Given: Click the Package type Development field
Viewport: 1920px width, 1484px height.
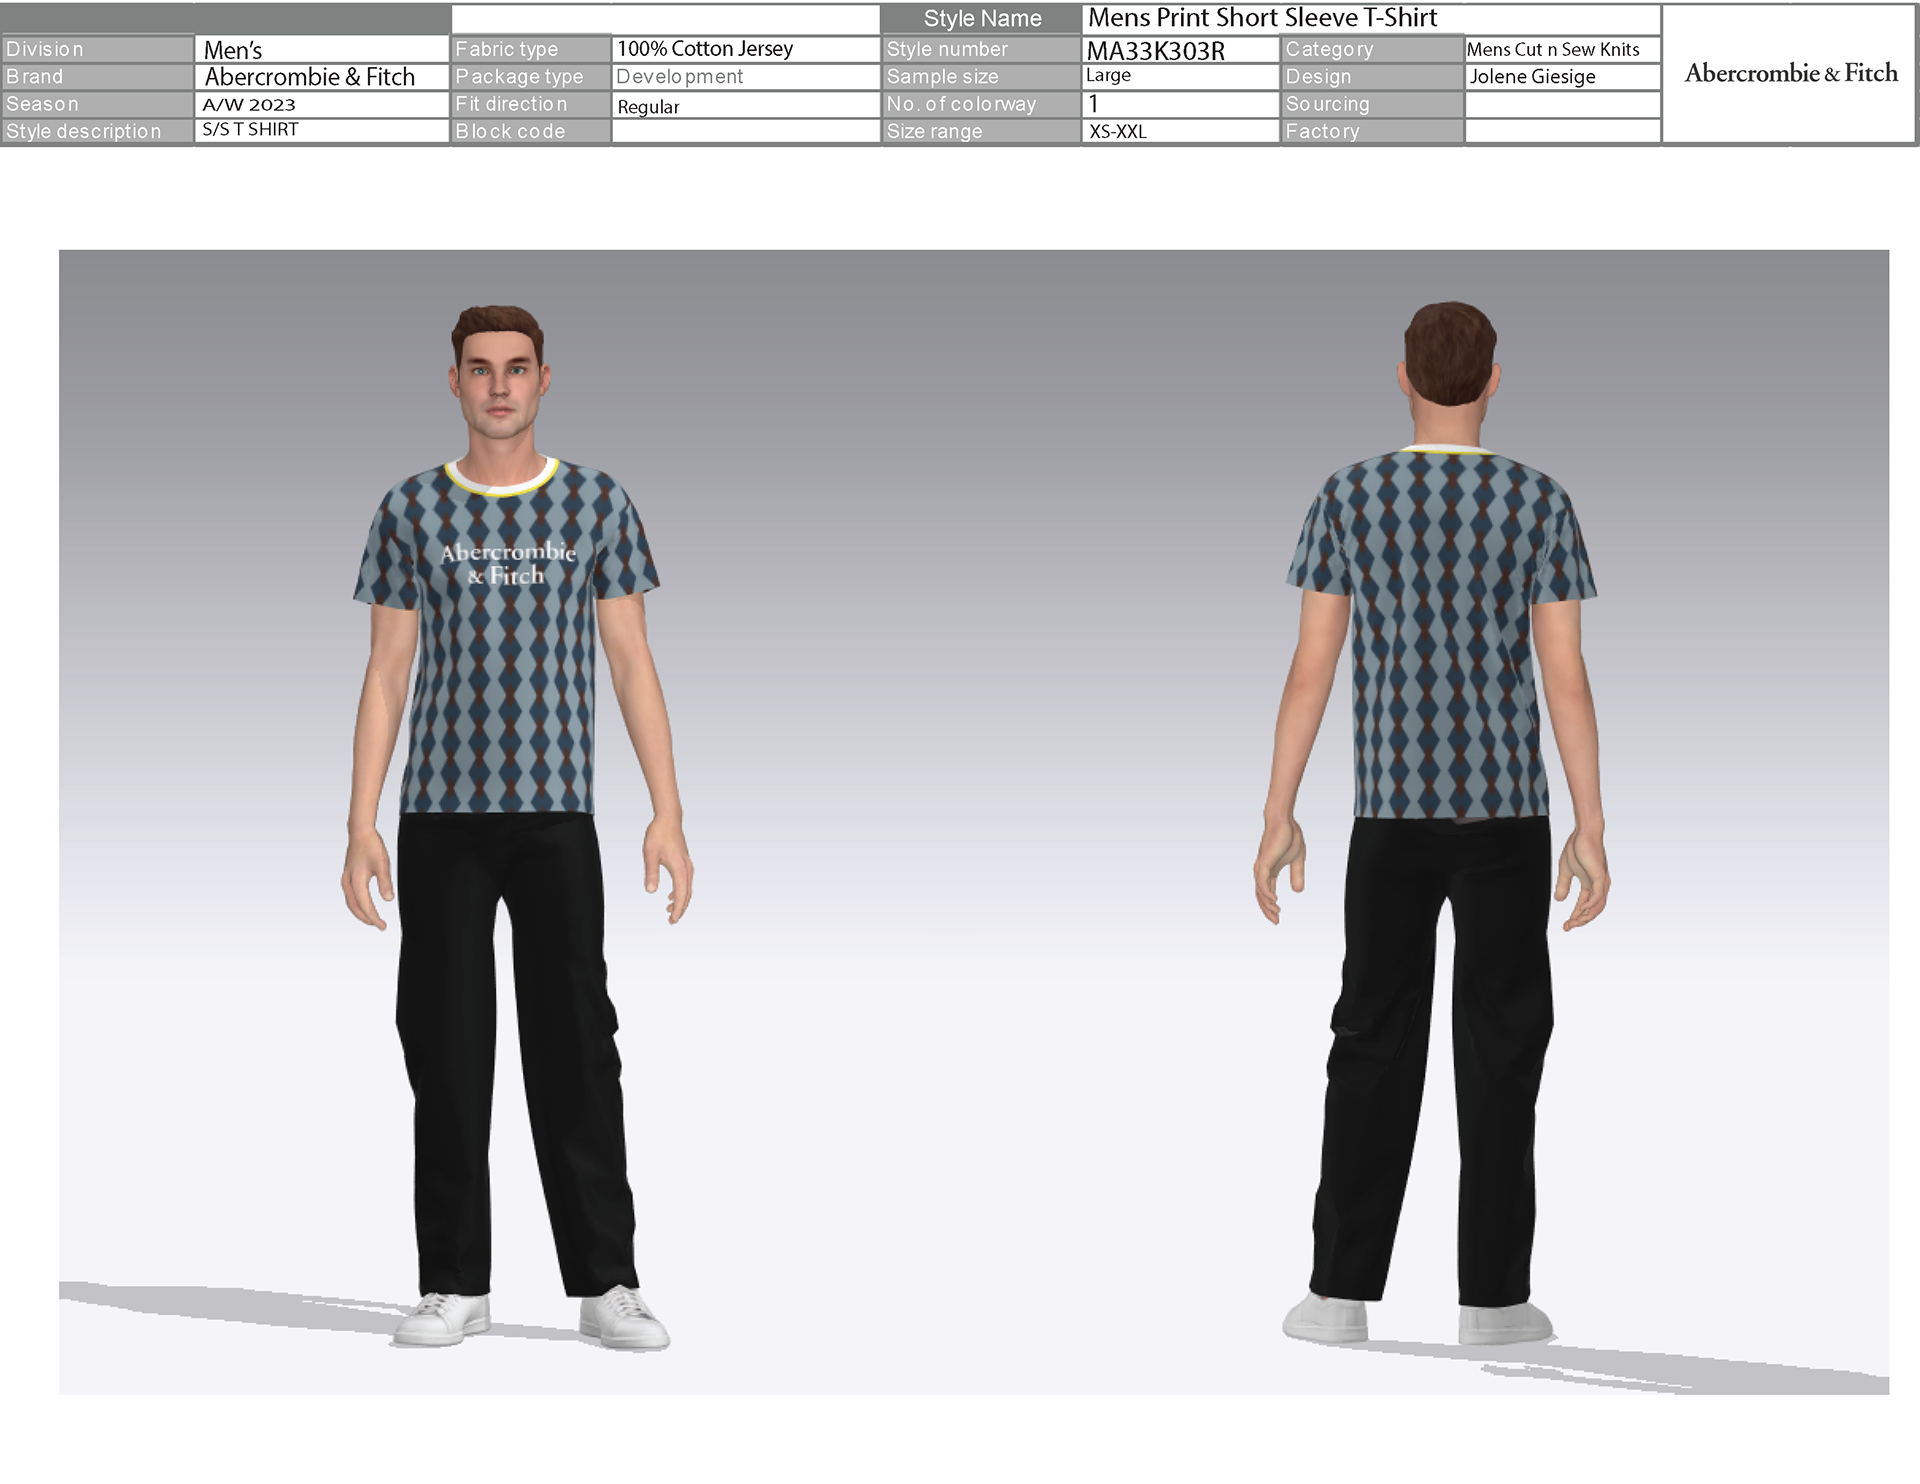Looking at the screenshot, I should tap(680, 77).
